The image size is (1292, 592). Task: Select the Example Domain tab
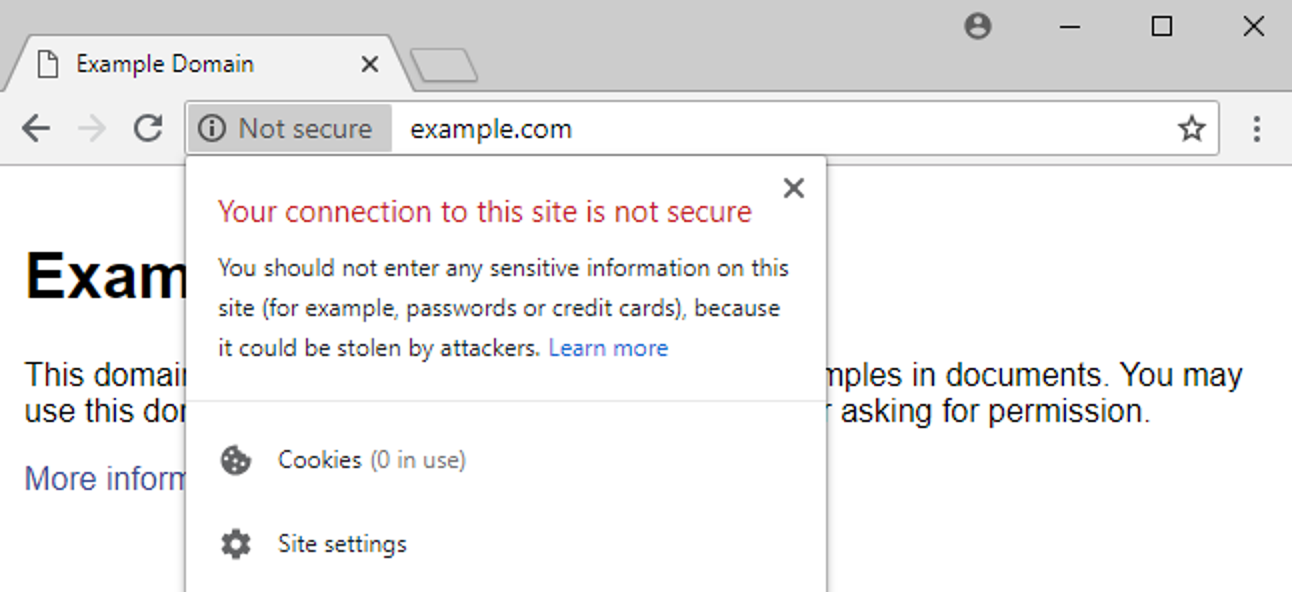[x=165, y=65]
